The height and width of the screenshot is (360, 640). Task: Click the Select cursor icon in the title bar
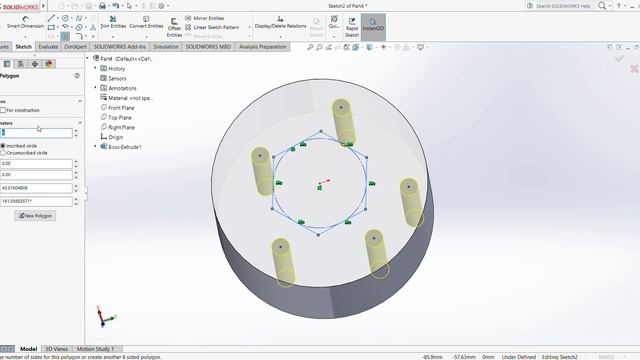(x=130, y=6)
